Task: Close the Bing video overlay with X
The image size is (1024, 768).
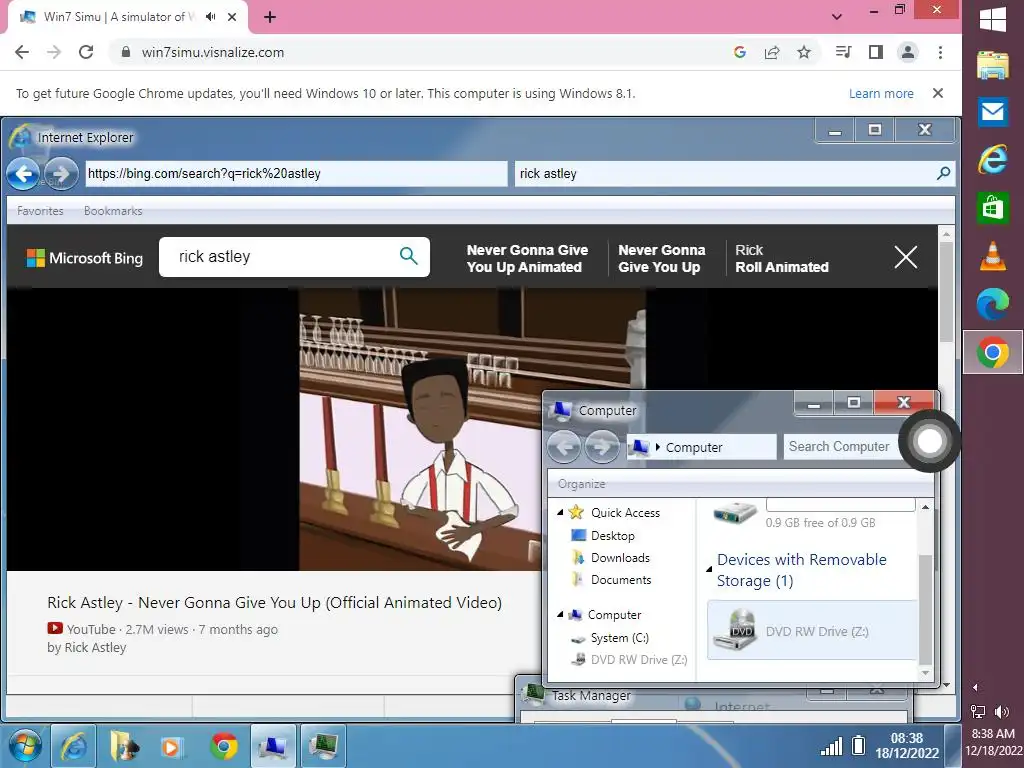Action: click(x=906, y=257)
